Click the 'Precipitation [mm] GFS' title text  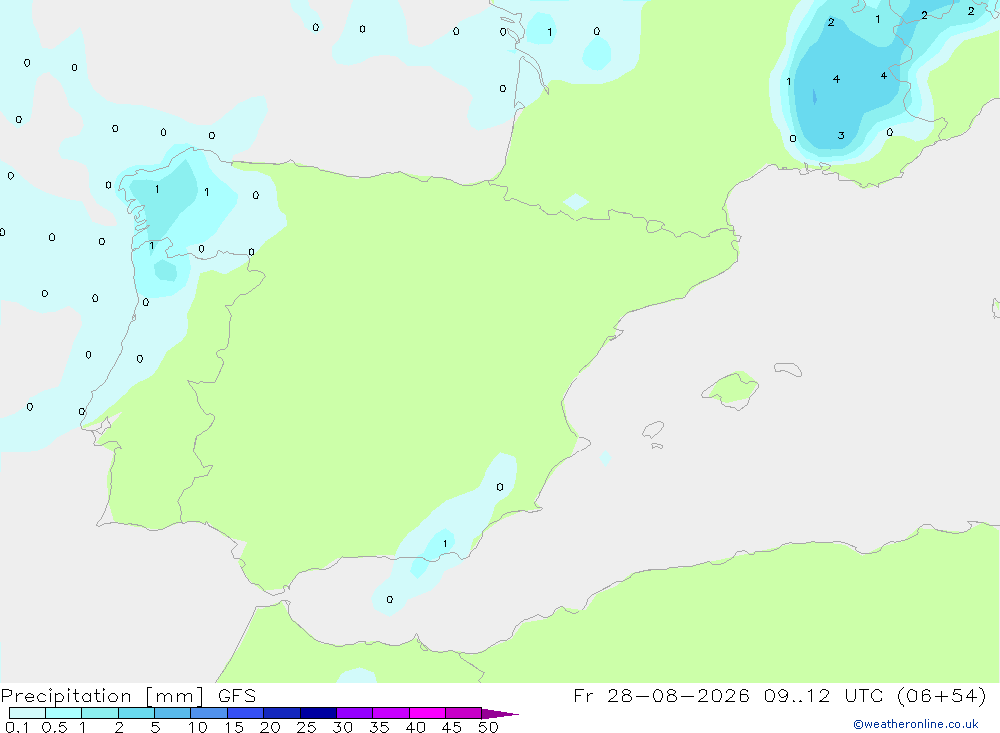128,696
